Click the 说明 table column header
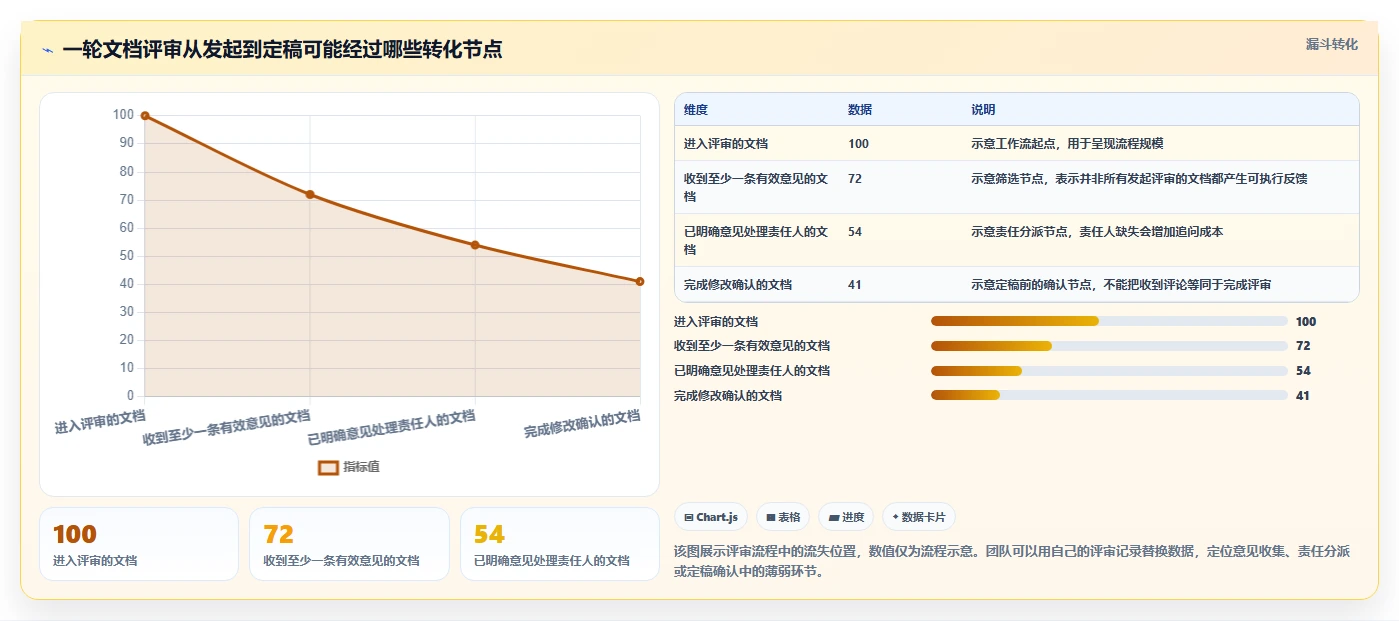Viewport: 1399px width, 621px height. (x=983, y=110)
